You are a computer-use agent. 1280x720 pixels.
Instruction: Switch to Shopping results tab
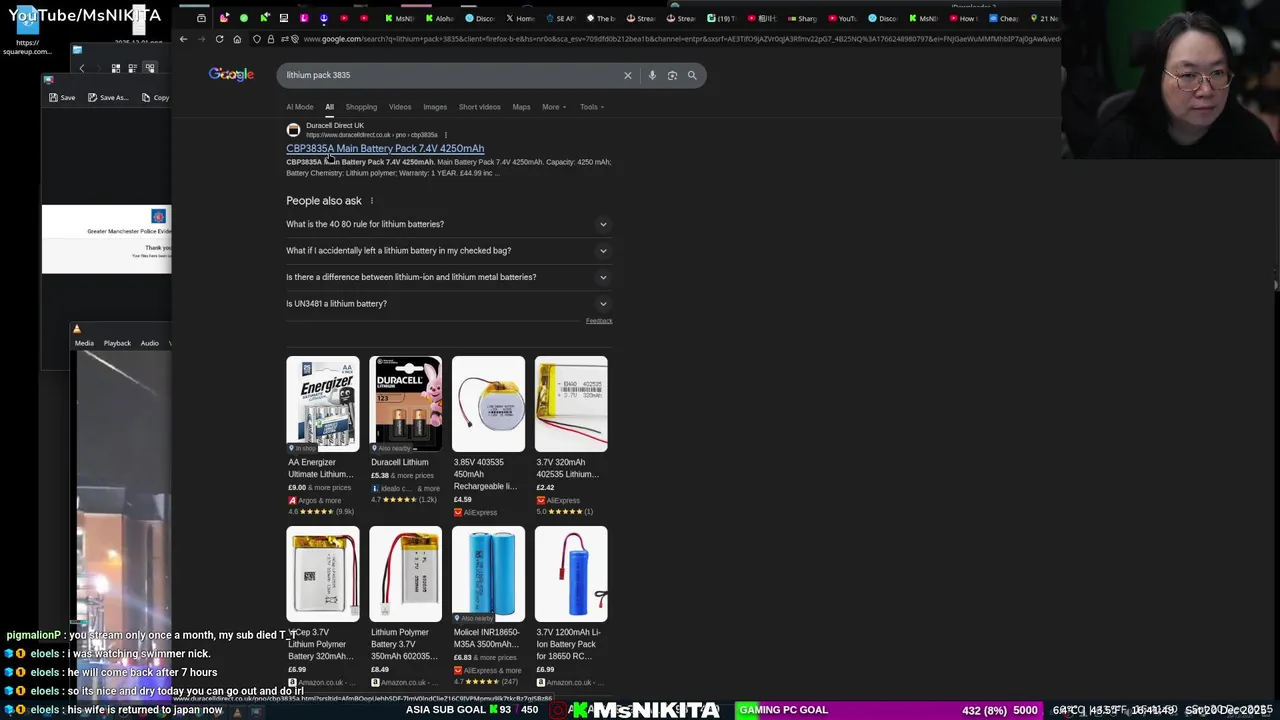[x=361, y=107]
